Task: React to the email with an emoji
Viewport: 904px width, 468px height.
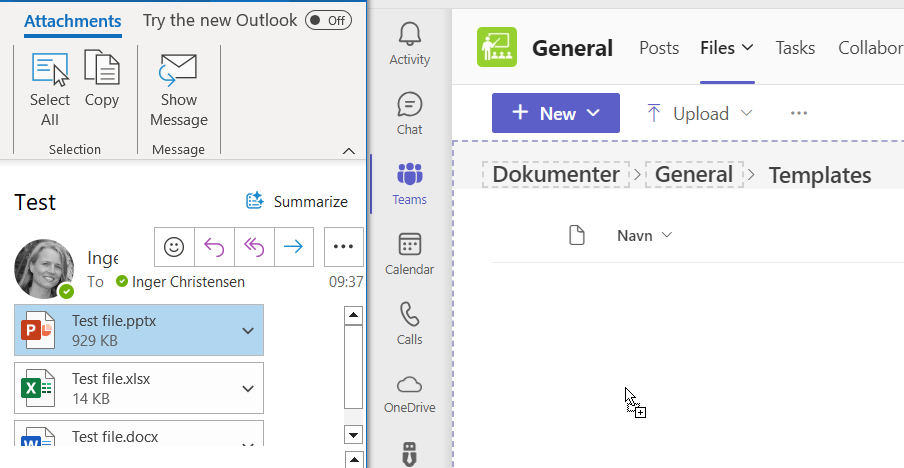Action: (175, 246)
